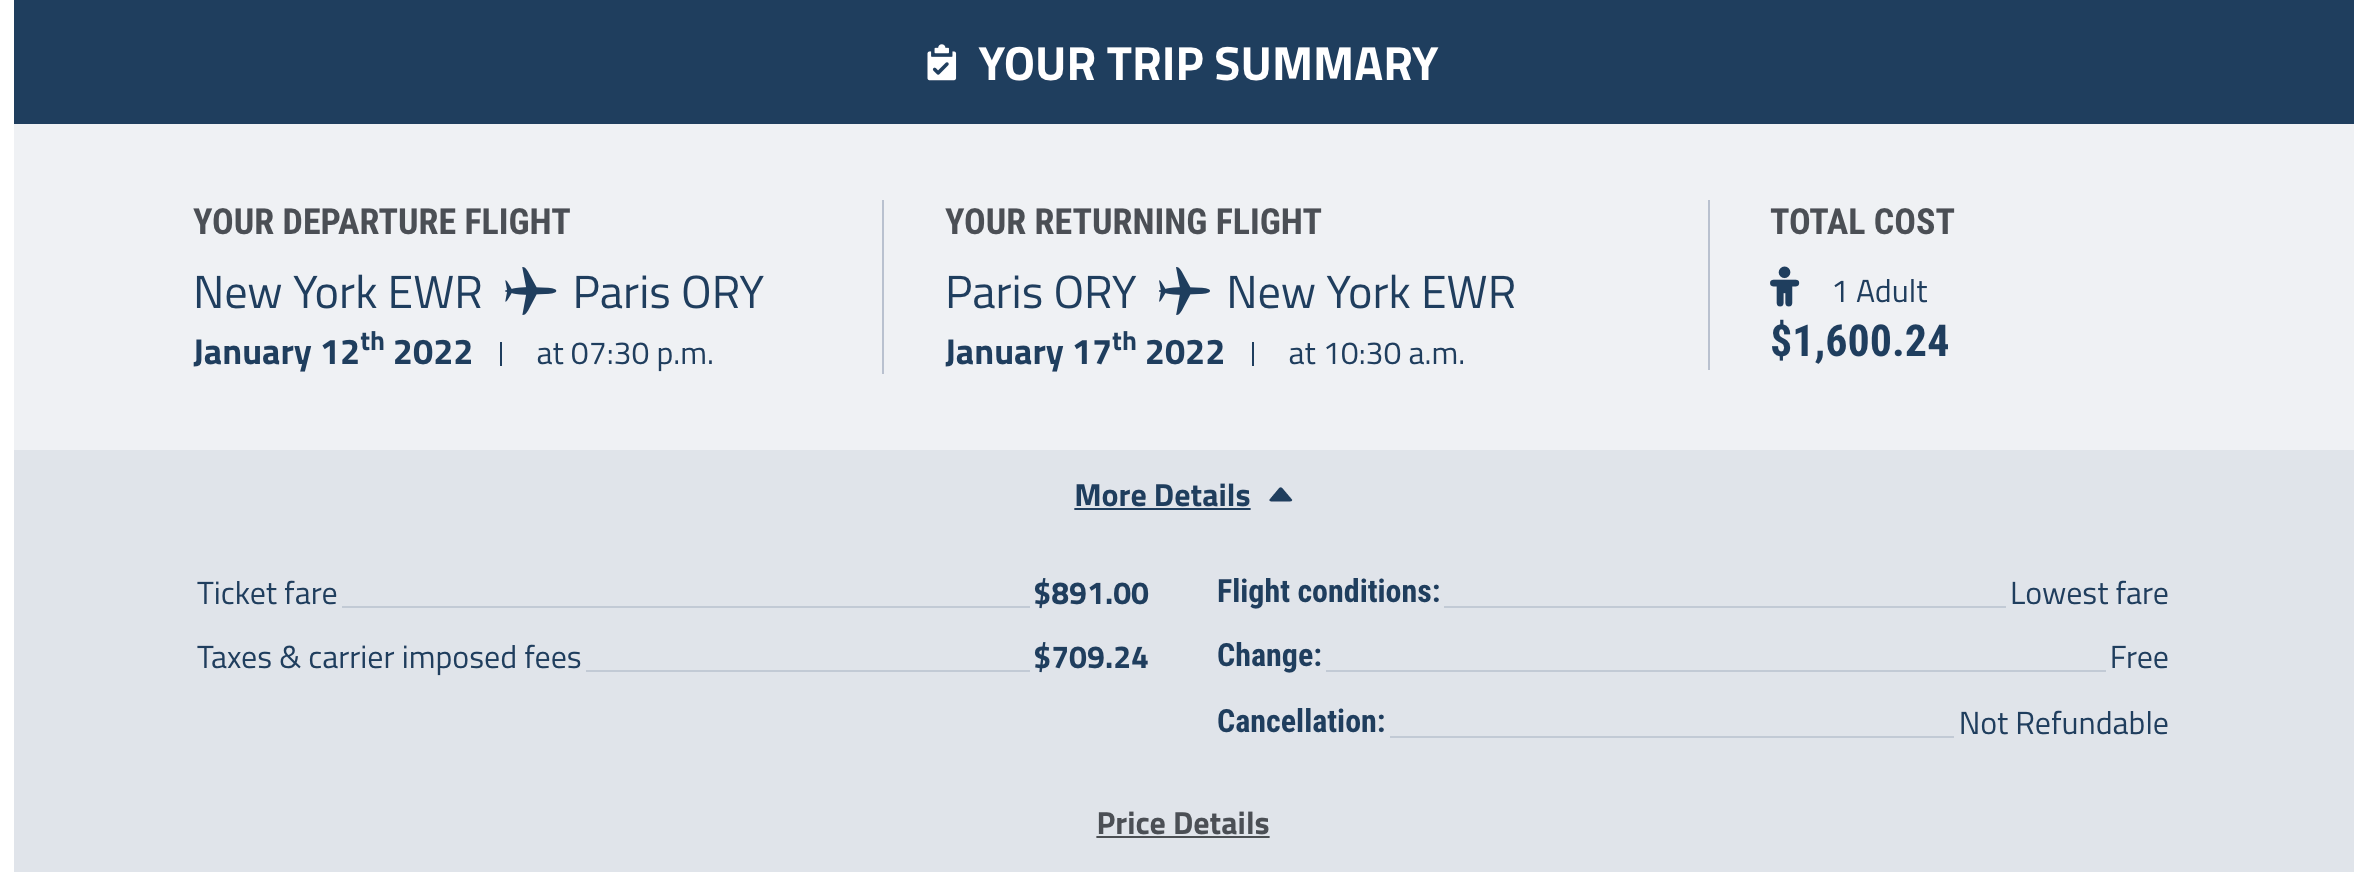Select the $1,600.24 total cost amount
2366x884 pixels.
click(x=1859, y=342)
